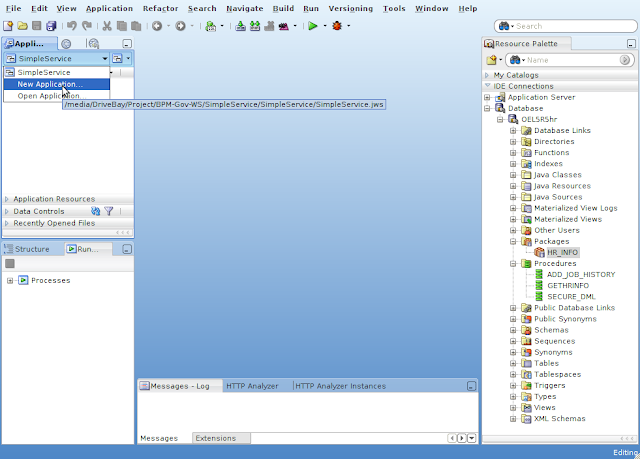The image size is (640, 459).
Task: Click the Resource Palette new catalog icon
Action: [491, 60]
